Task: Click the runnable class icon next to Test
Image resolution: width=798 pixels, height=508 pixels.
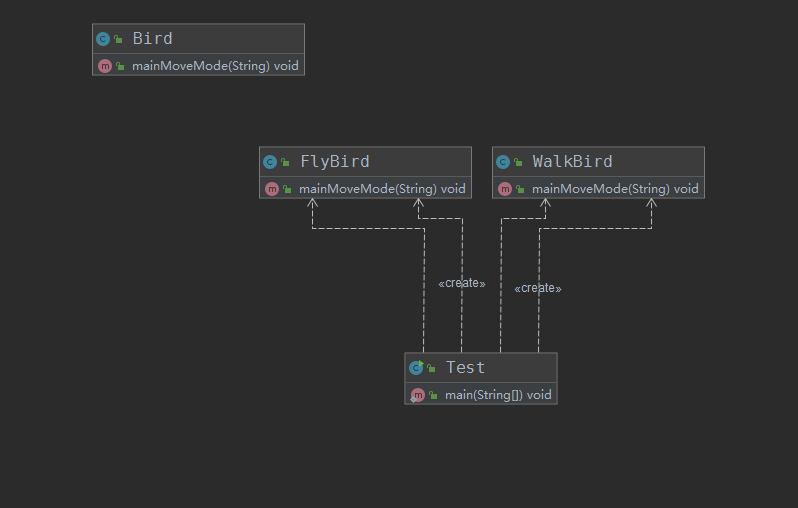Action: coord(416,368)
